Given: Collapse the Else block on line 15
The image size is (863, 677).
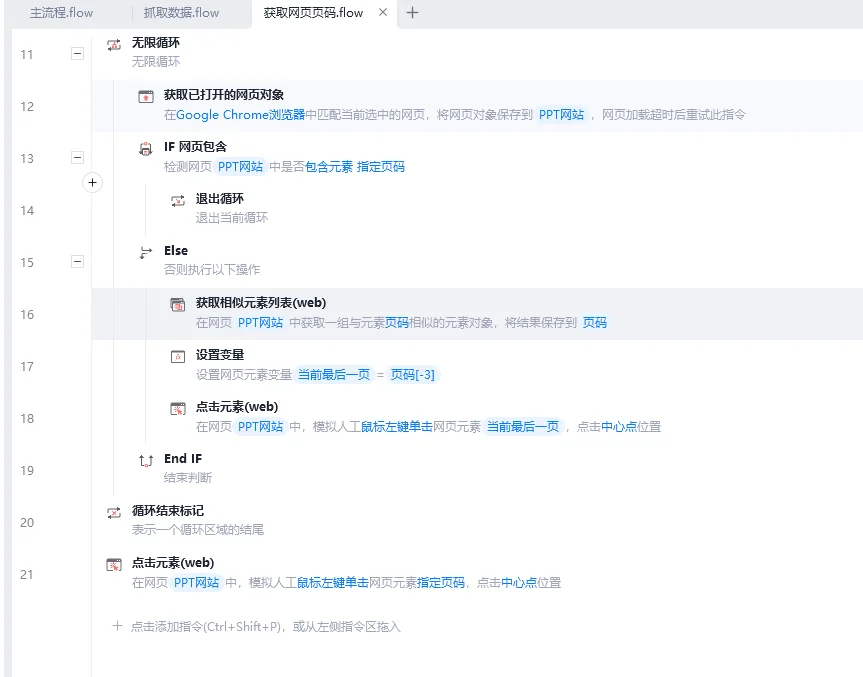Looking at the screenshot, I should [x=77, y=262].
